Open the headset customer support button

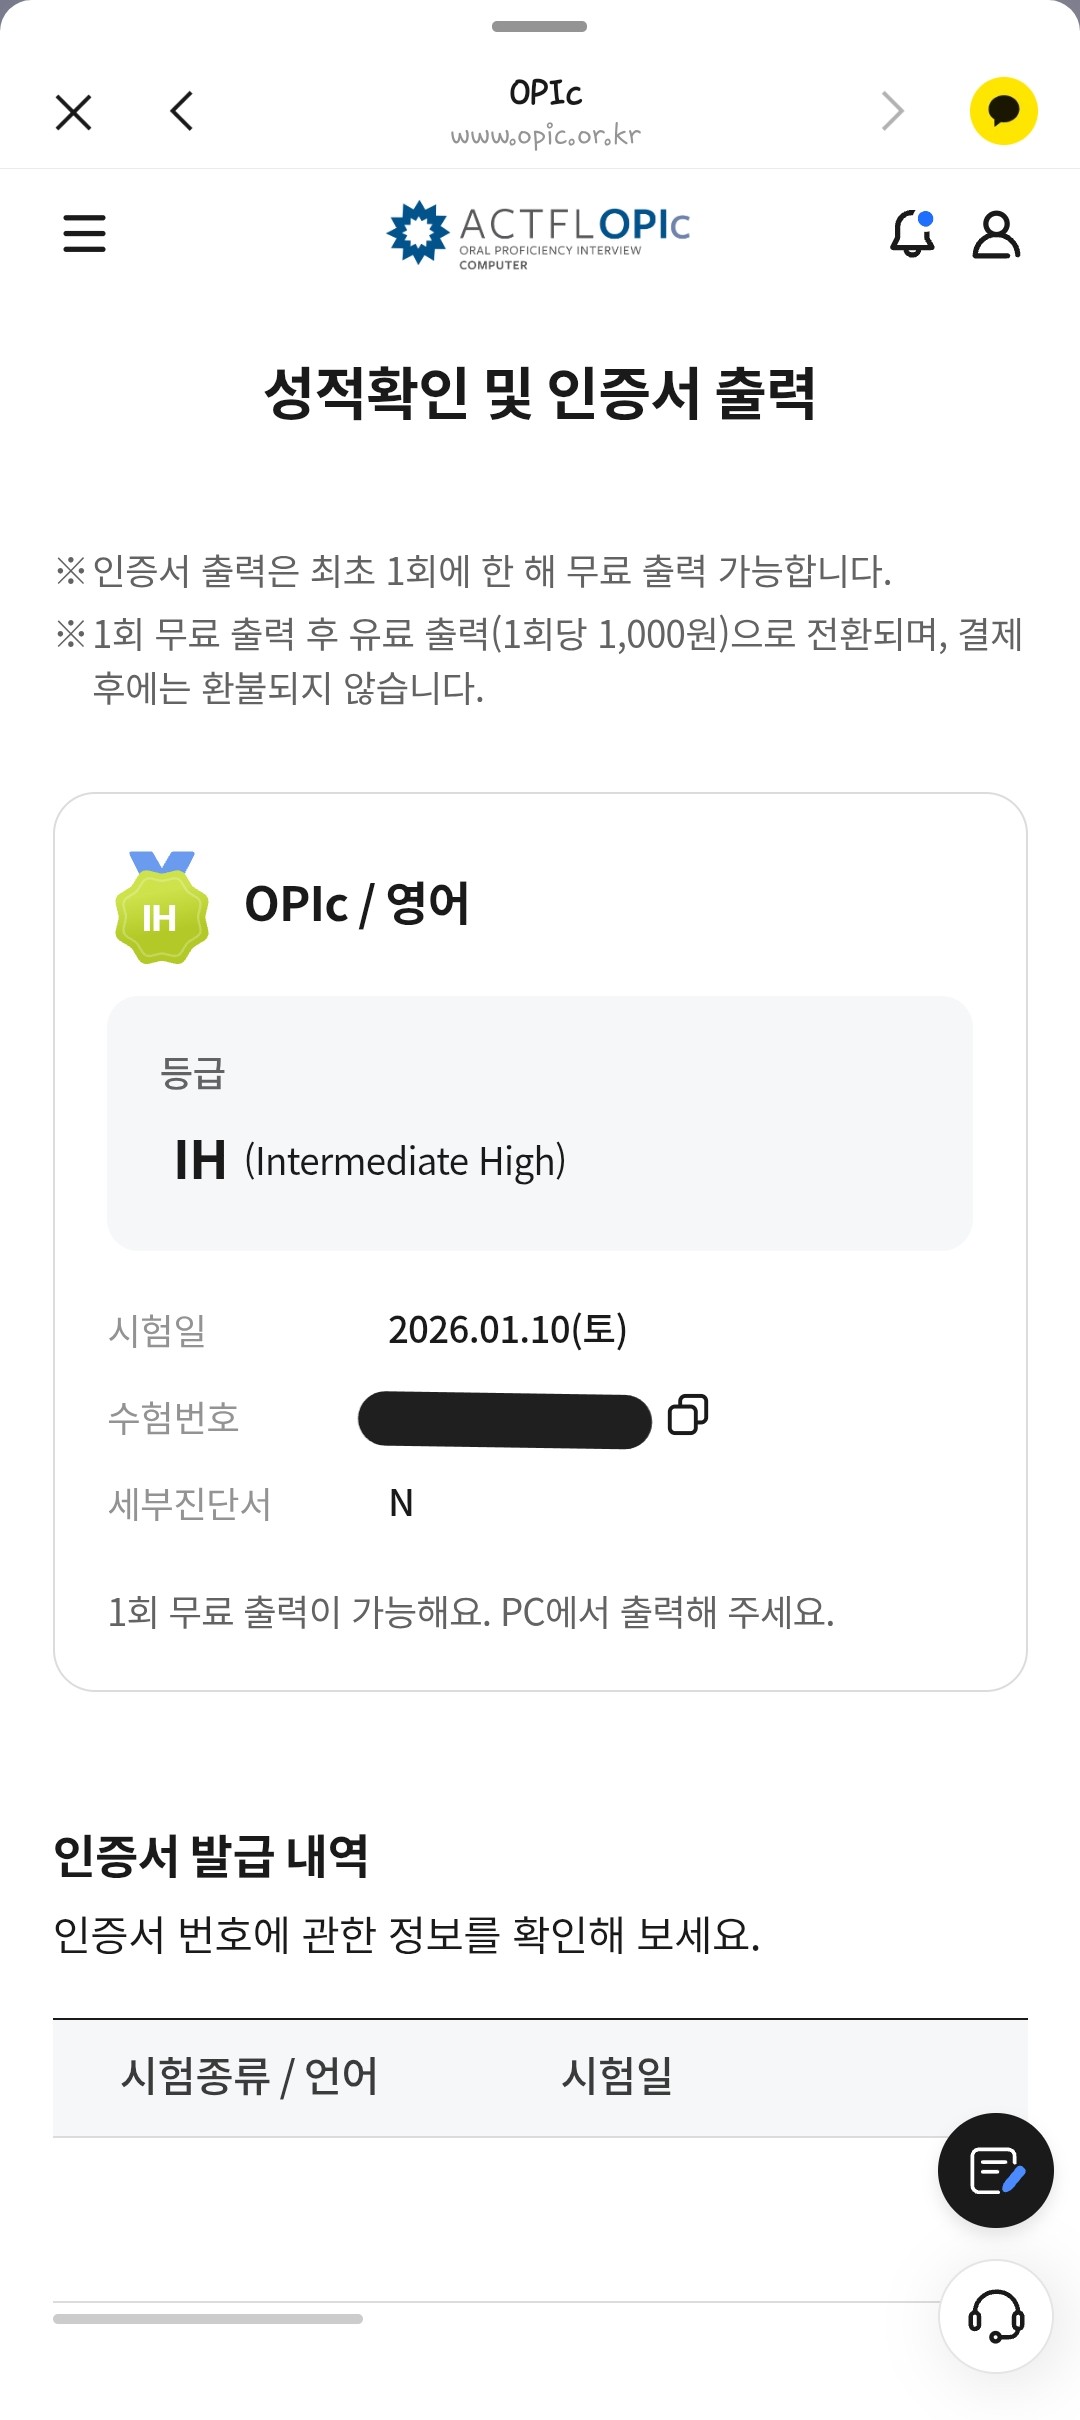point(995,2316)
